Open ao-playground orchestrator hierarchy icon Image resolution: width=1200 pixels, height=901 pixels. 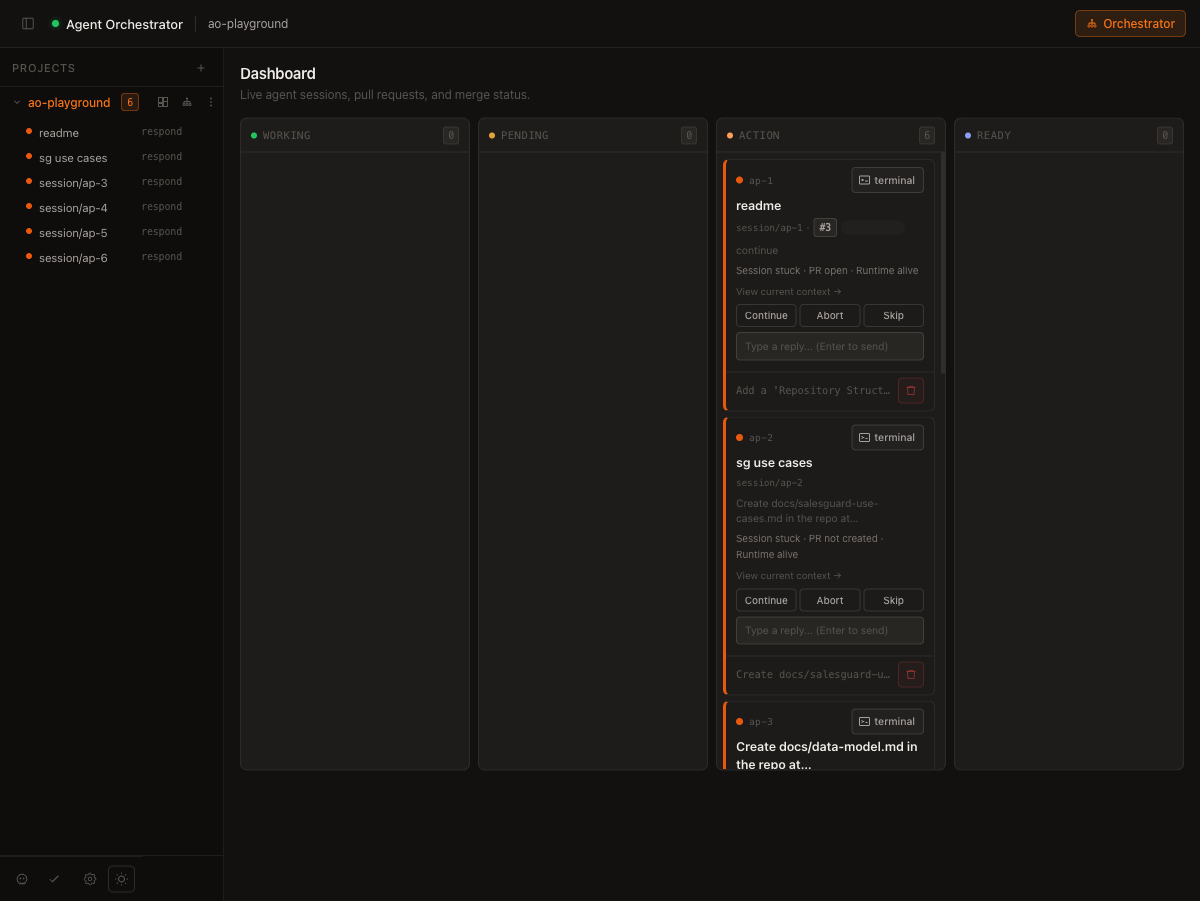(187, 102)
